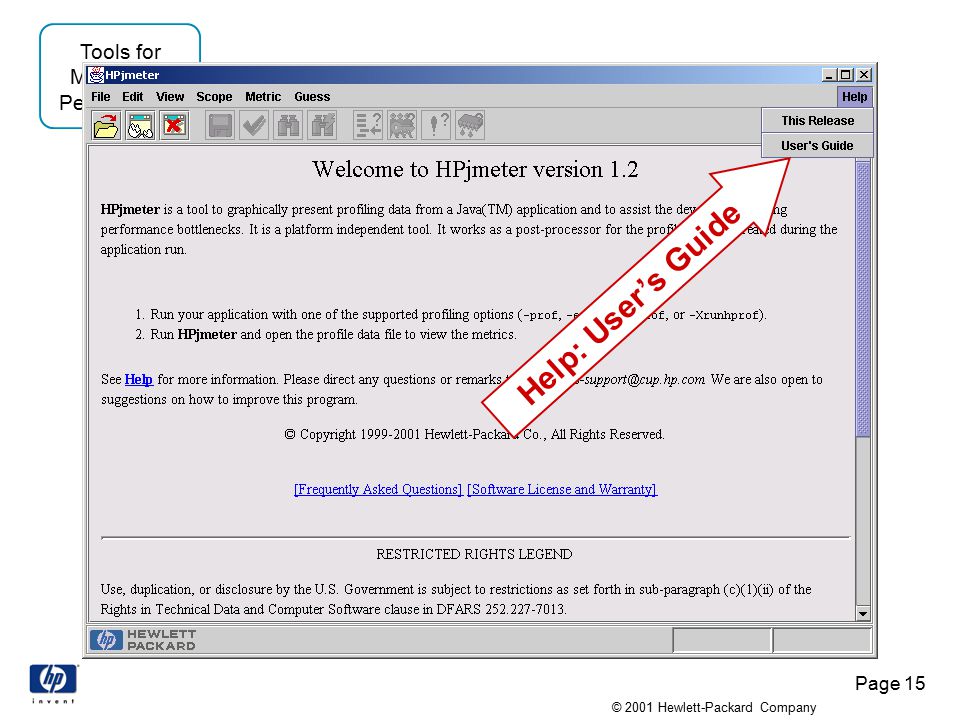The height and width of the screenshot is (720, 960).
Task: Click the binoculars find icon
Action: [288, 126]
